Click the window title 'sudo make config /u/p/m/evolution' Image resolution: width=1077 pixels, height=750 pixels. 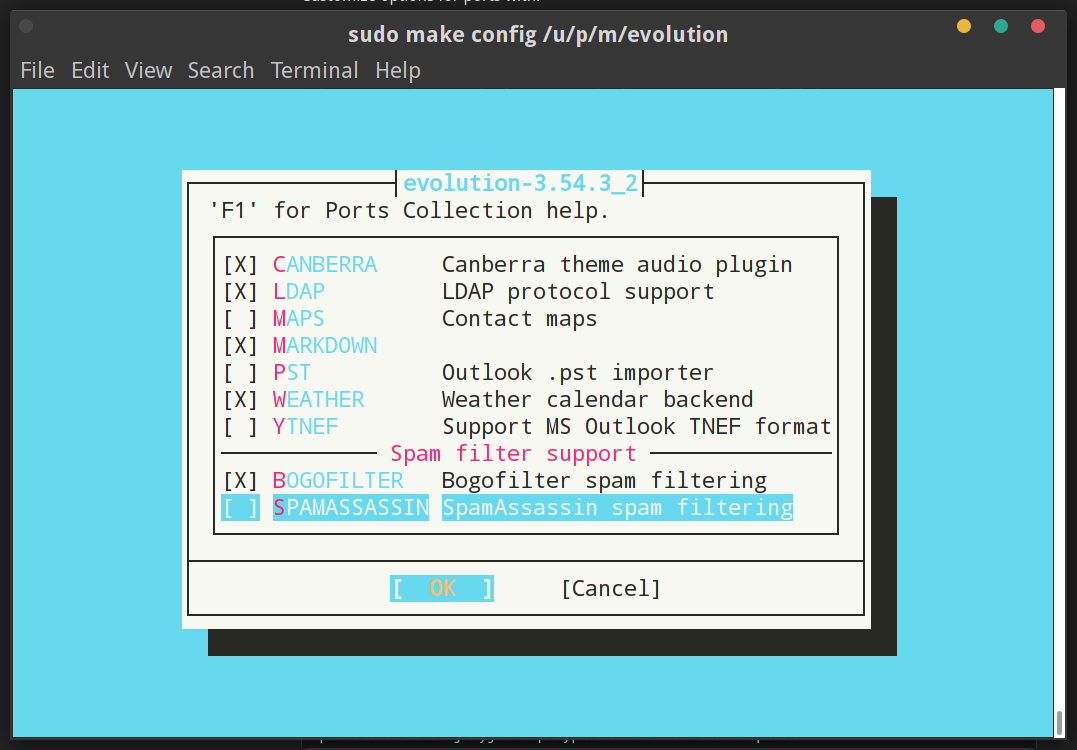tap(538, 34)
